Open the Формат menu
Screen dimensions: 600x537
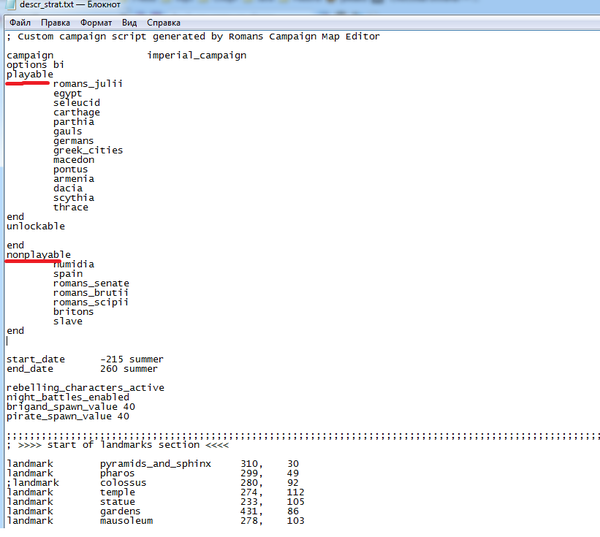[x=96, y=21]
